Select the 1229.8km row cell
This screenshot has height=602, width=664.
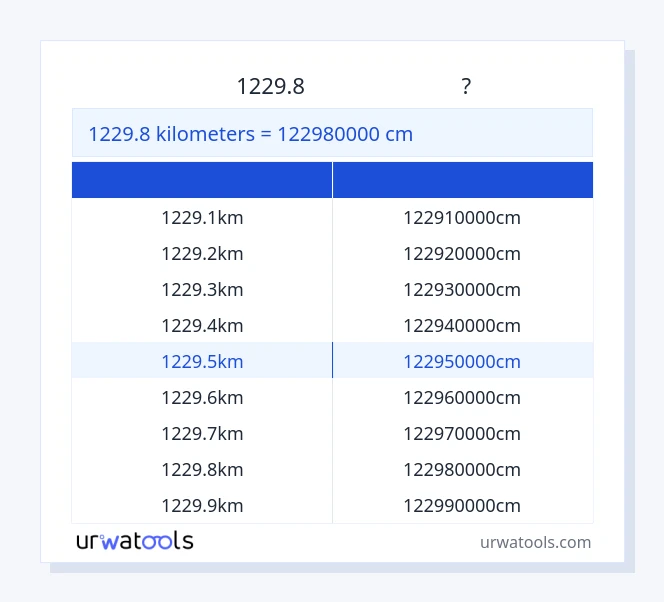pos(202,470)
